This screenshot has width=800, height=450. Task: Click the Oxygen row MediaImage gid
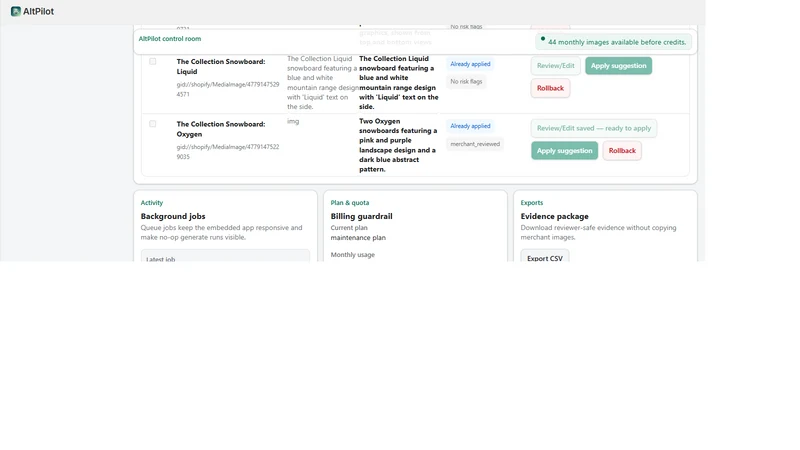pyautogui.click(x=228, y=152)
